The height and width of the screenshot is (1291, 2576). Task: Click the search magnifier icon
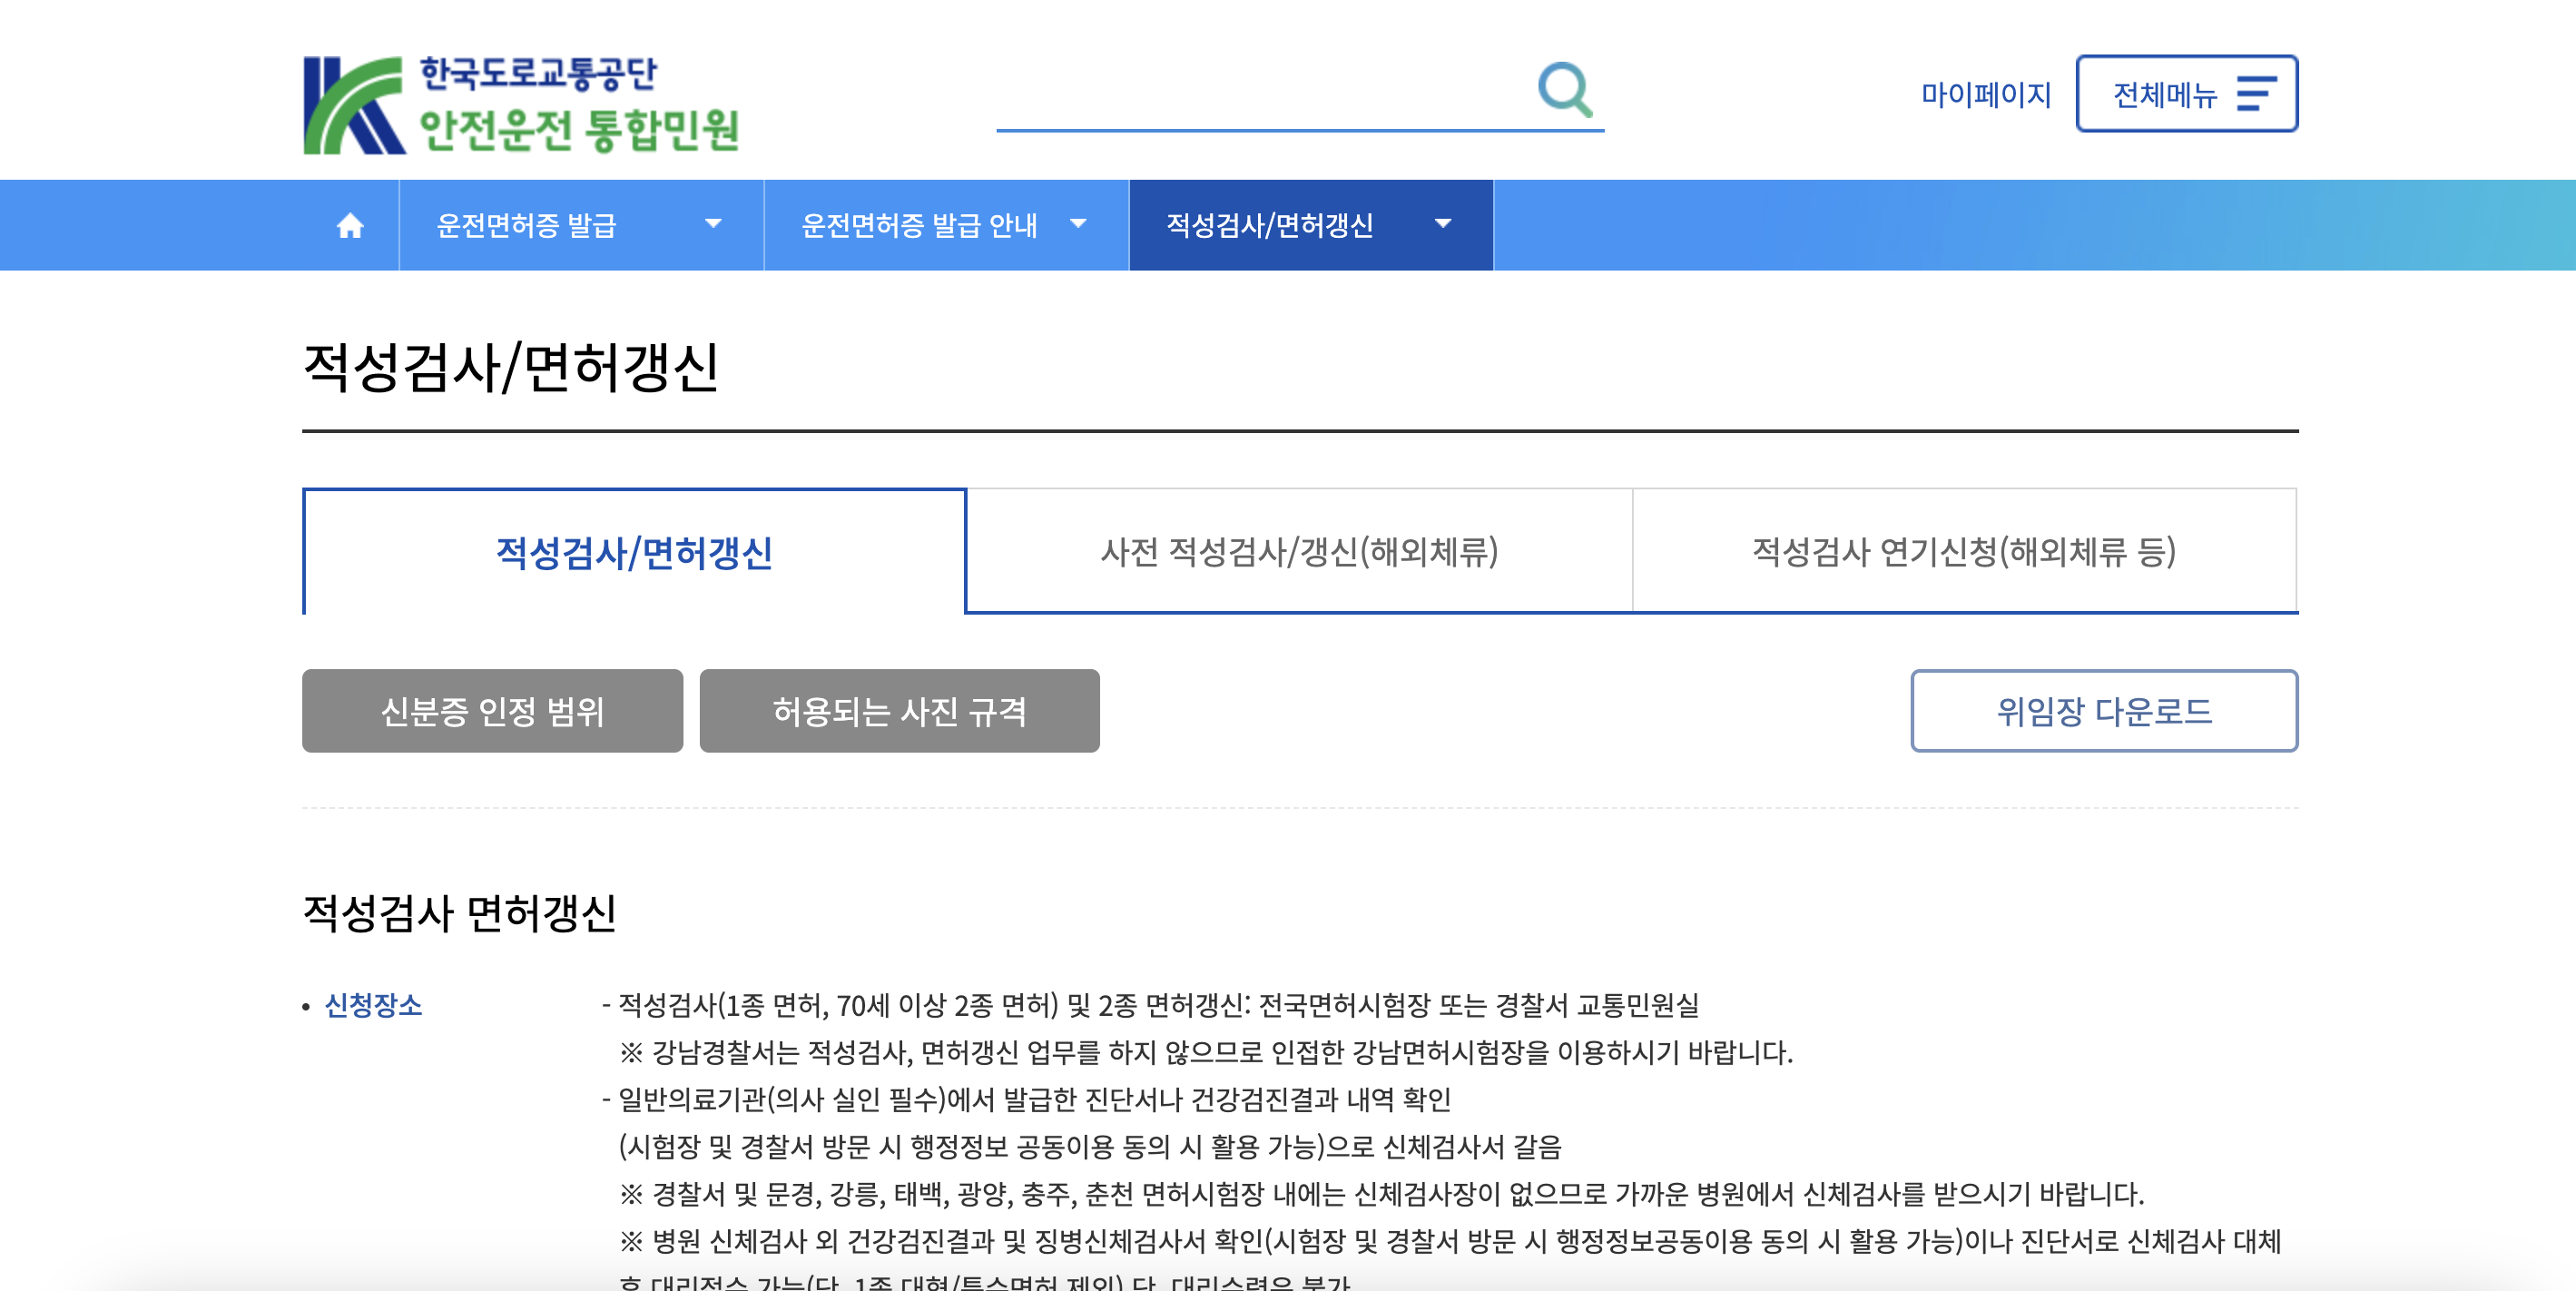tap(1570, 90)
